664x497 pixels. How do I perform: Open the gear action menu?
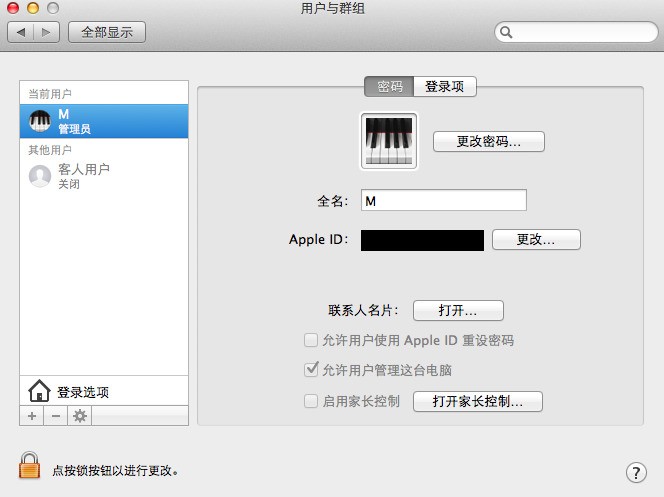coord(80,416)
